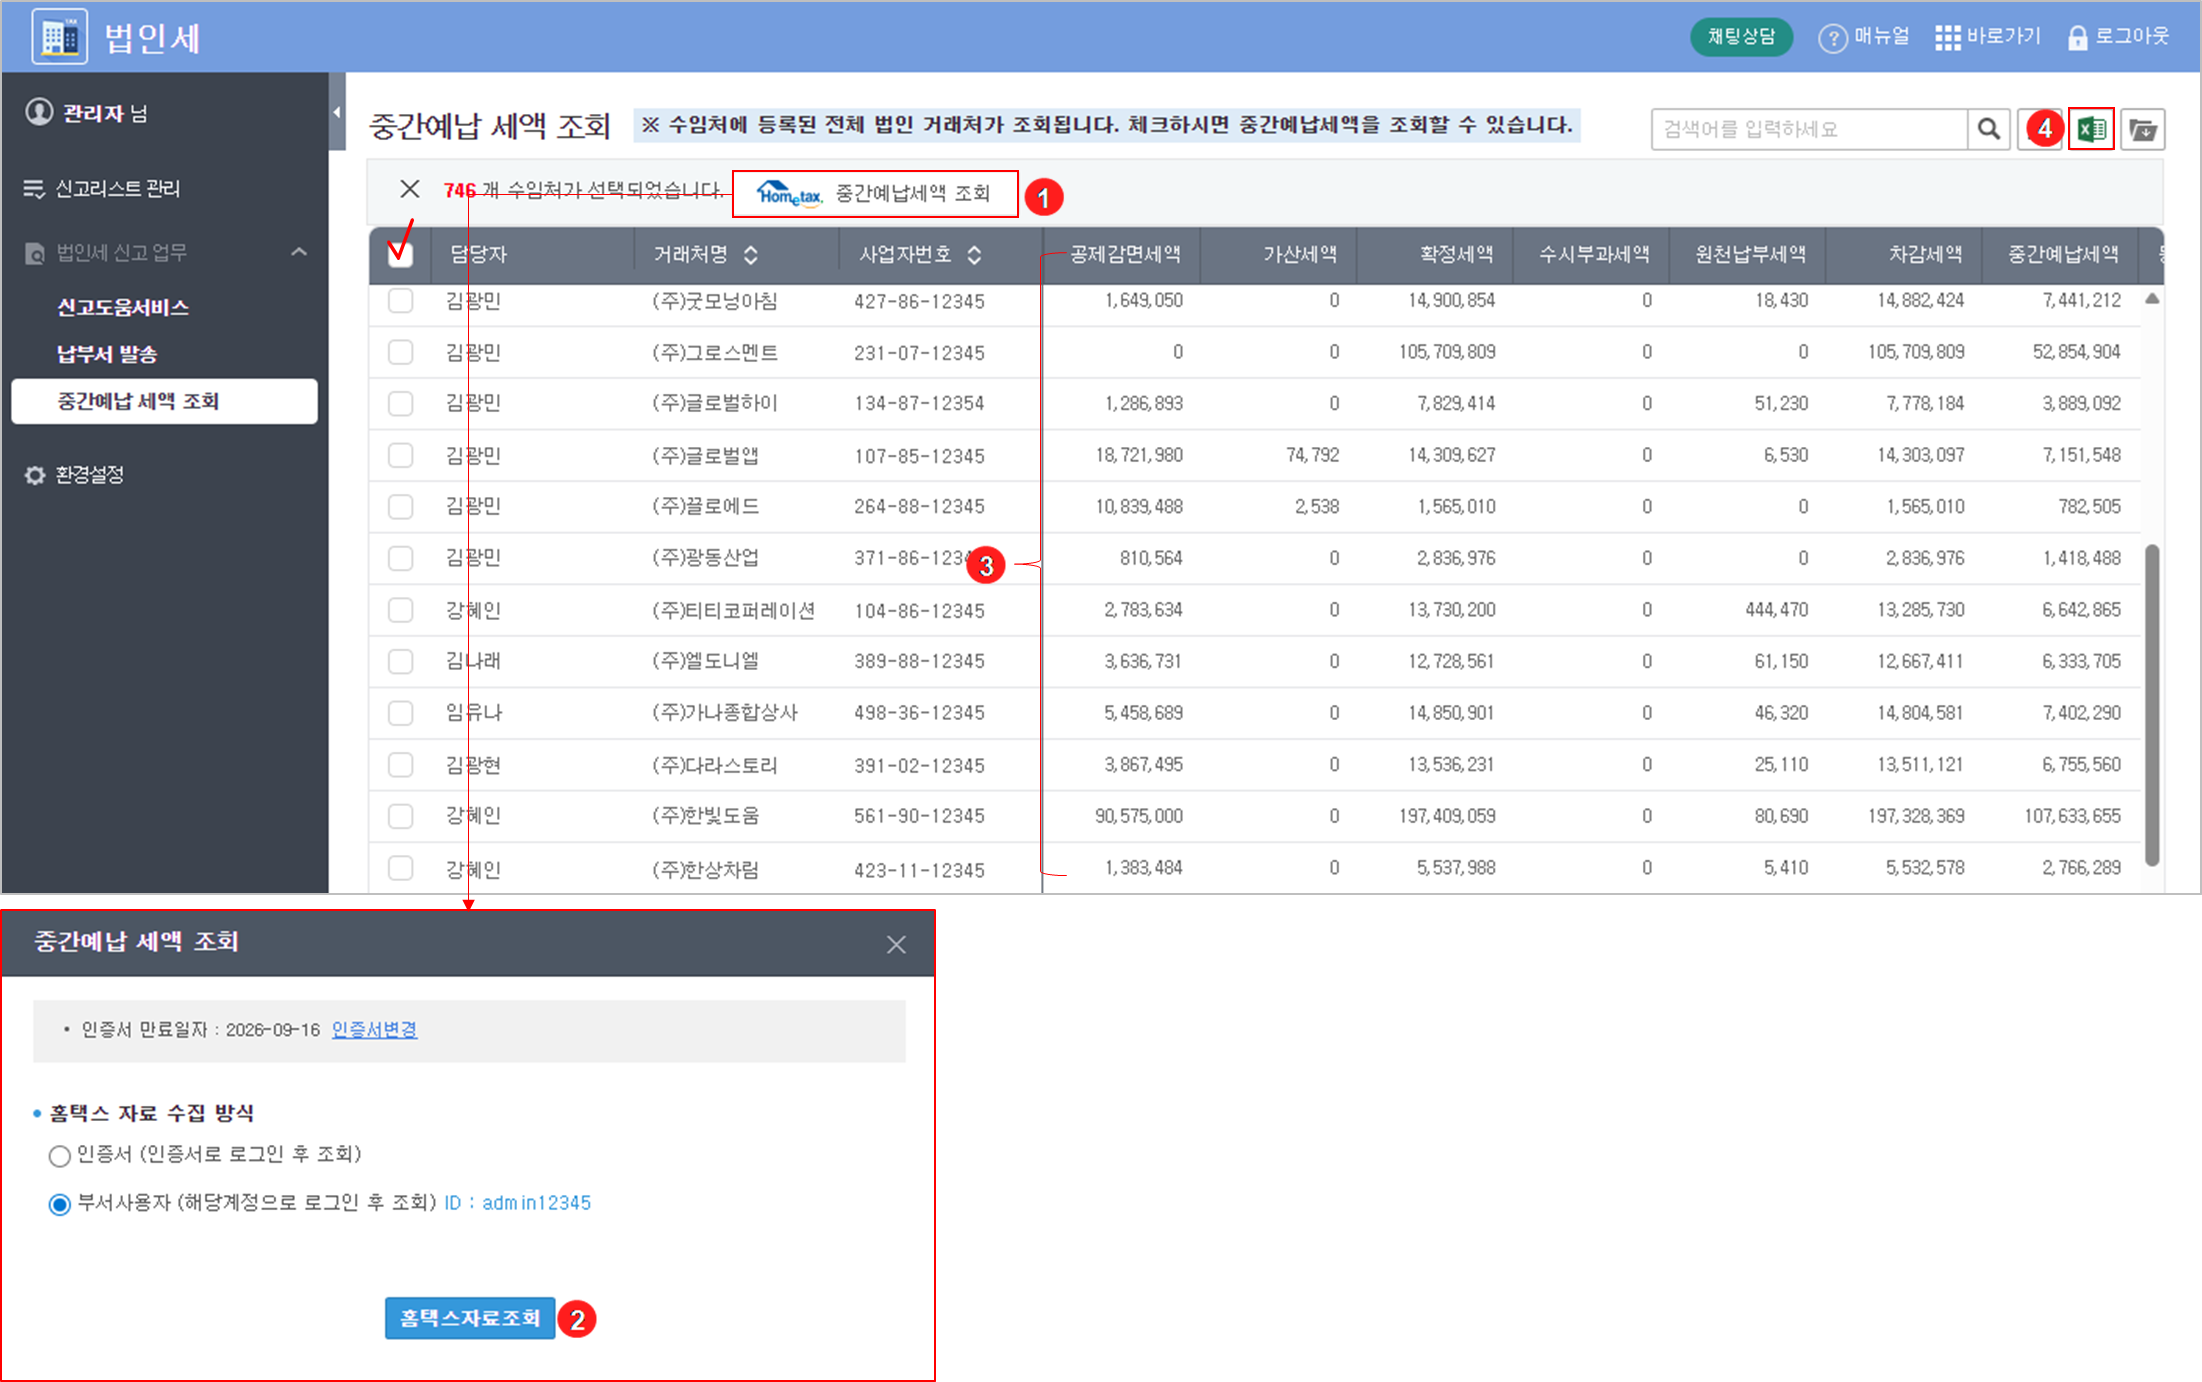2202x1382 pixels.
Task: Click the 법인세 building logo icon
Action: click(59, 37)
